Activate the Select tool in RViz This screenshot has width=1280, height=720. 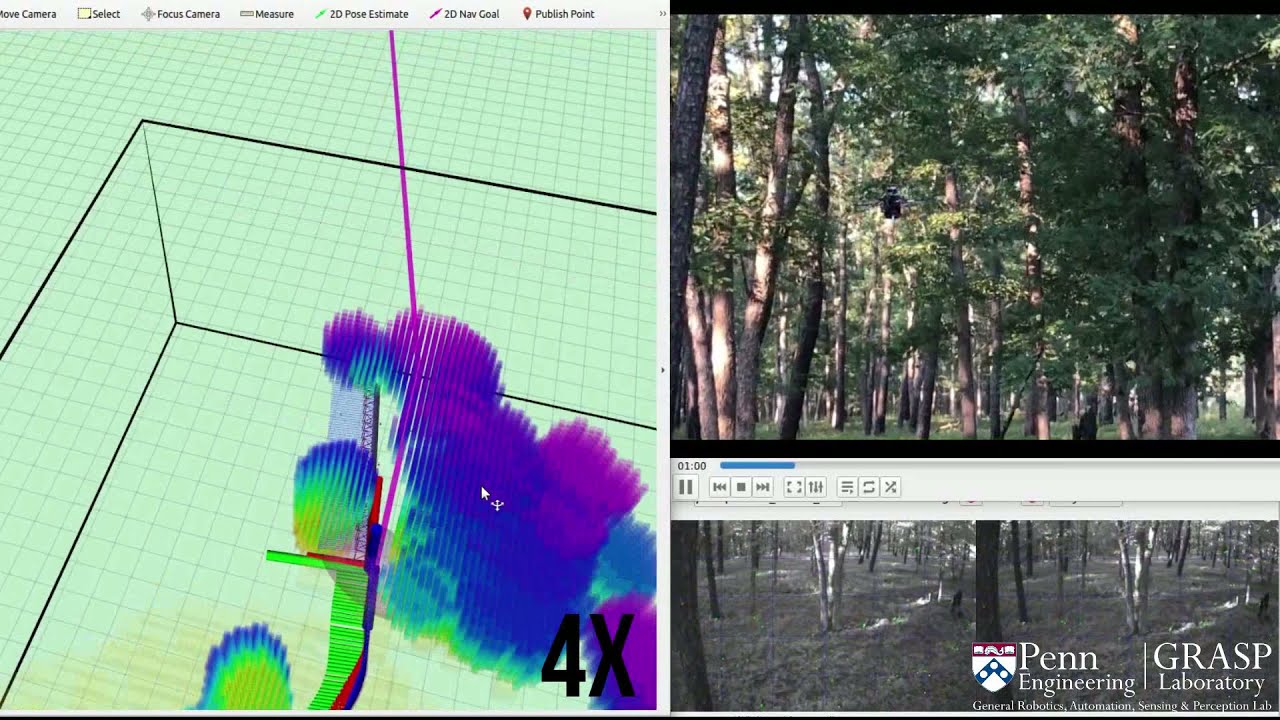99,14
